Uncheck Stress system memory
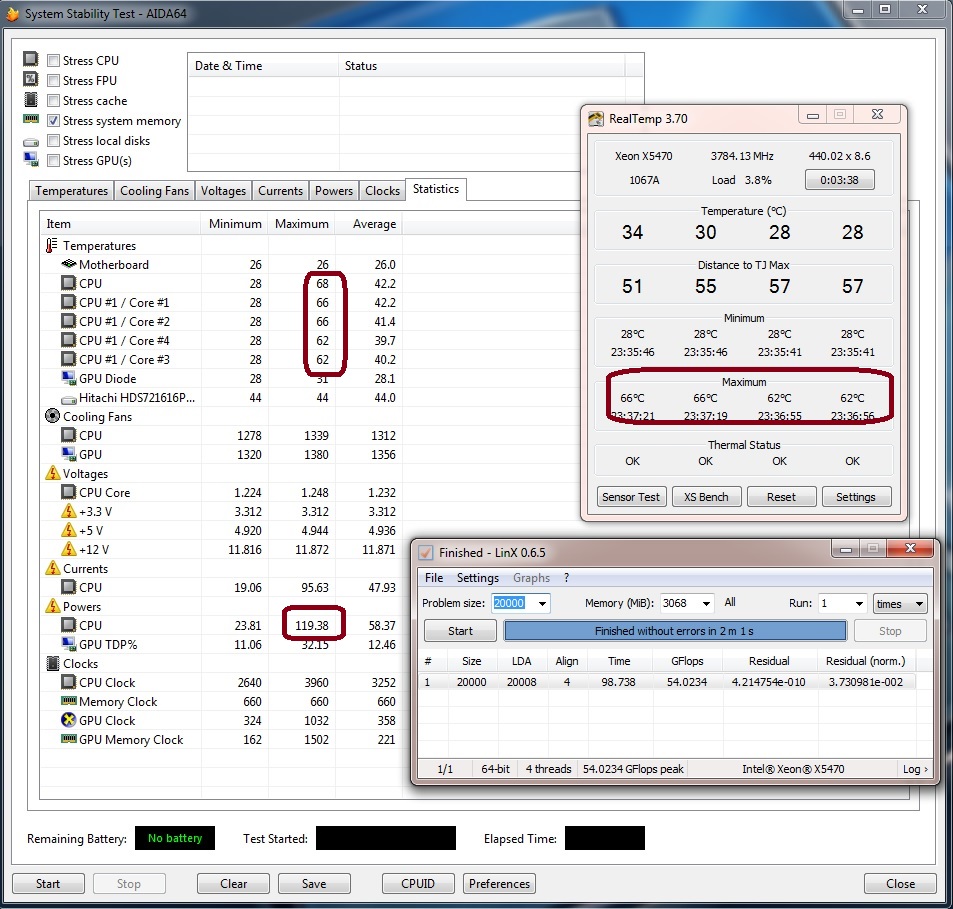This screenshot has width=953, height=909. pos(53,120)
